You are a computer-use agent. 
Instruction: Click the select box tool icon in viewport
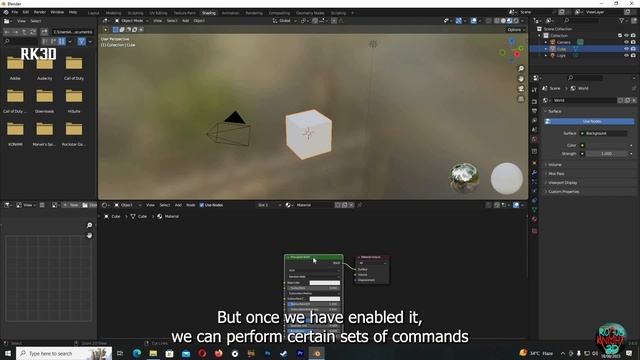(116, 30)
